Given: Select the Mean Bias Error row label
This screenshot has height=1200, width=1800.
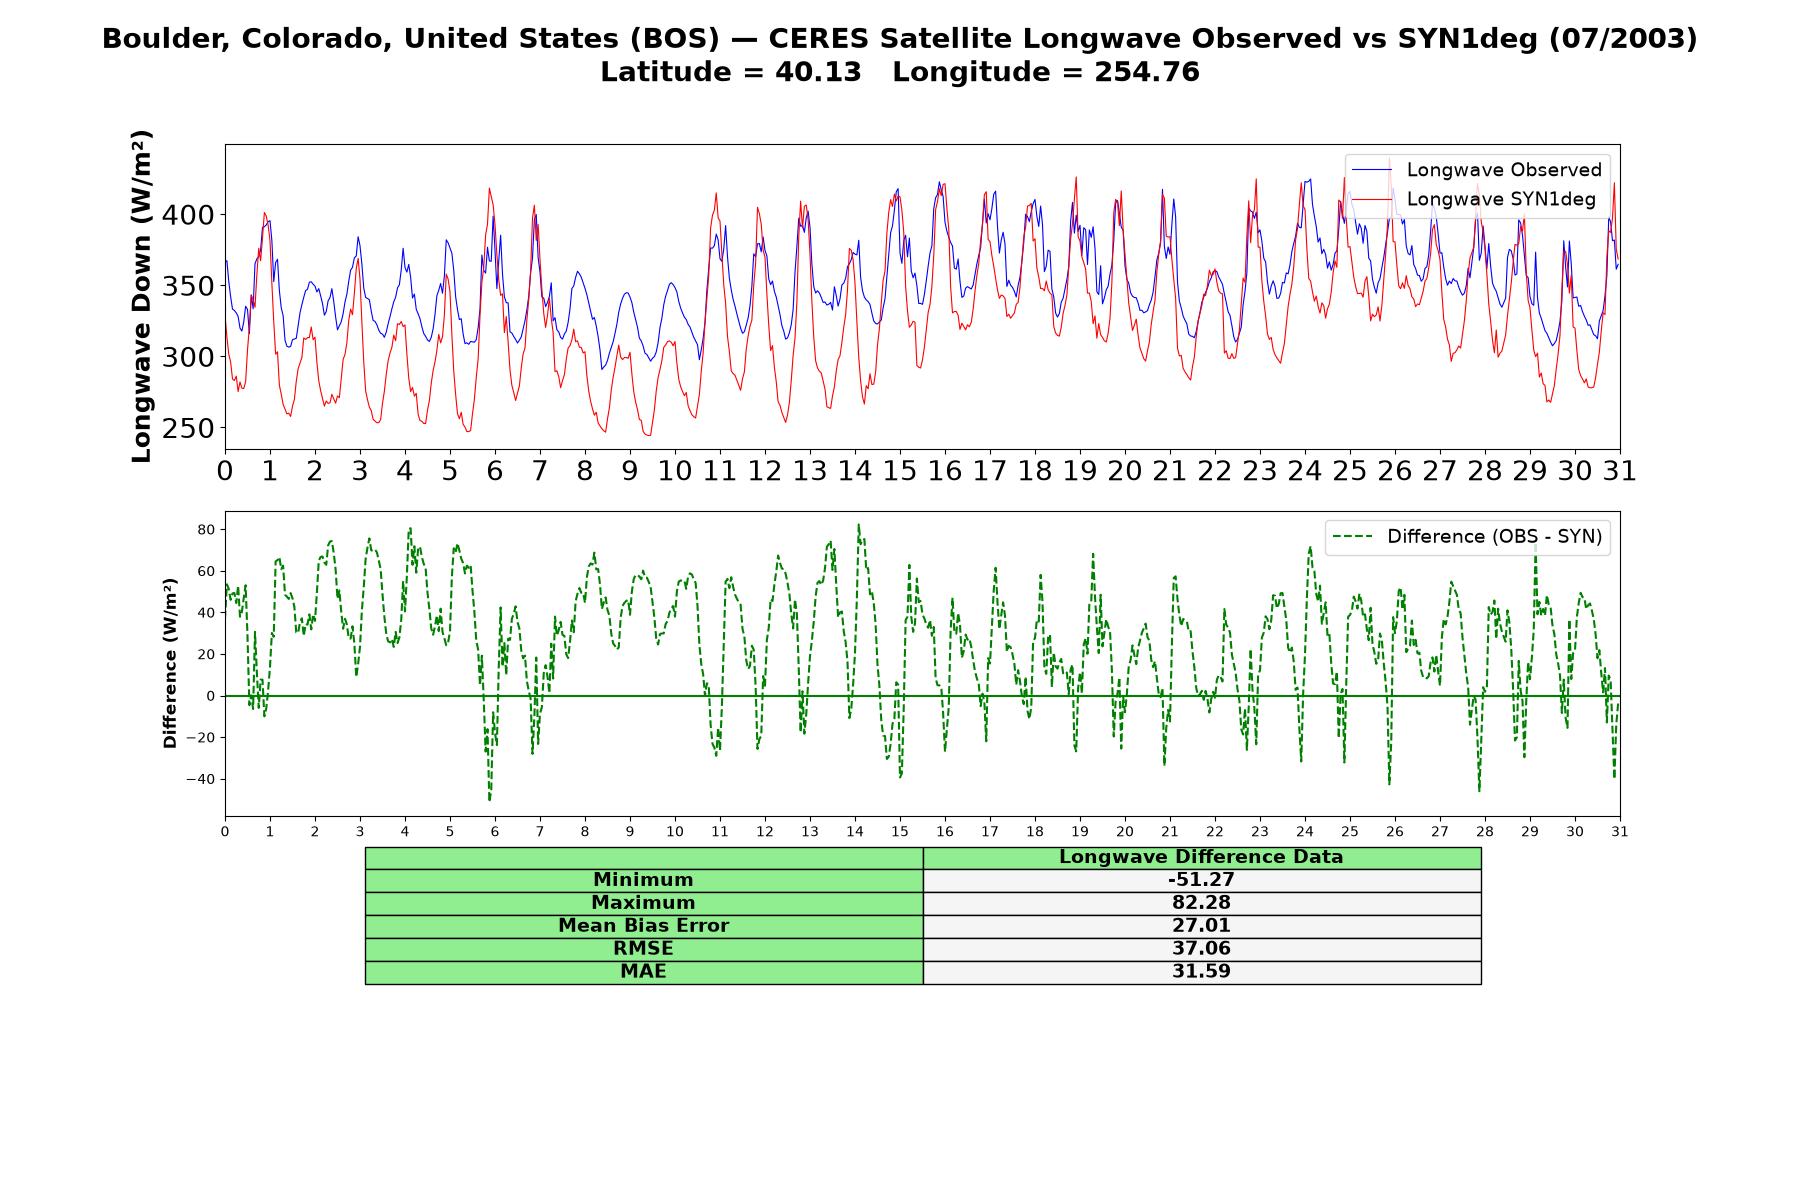Looking at the screenshot, I should [x=644, y=926].
